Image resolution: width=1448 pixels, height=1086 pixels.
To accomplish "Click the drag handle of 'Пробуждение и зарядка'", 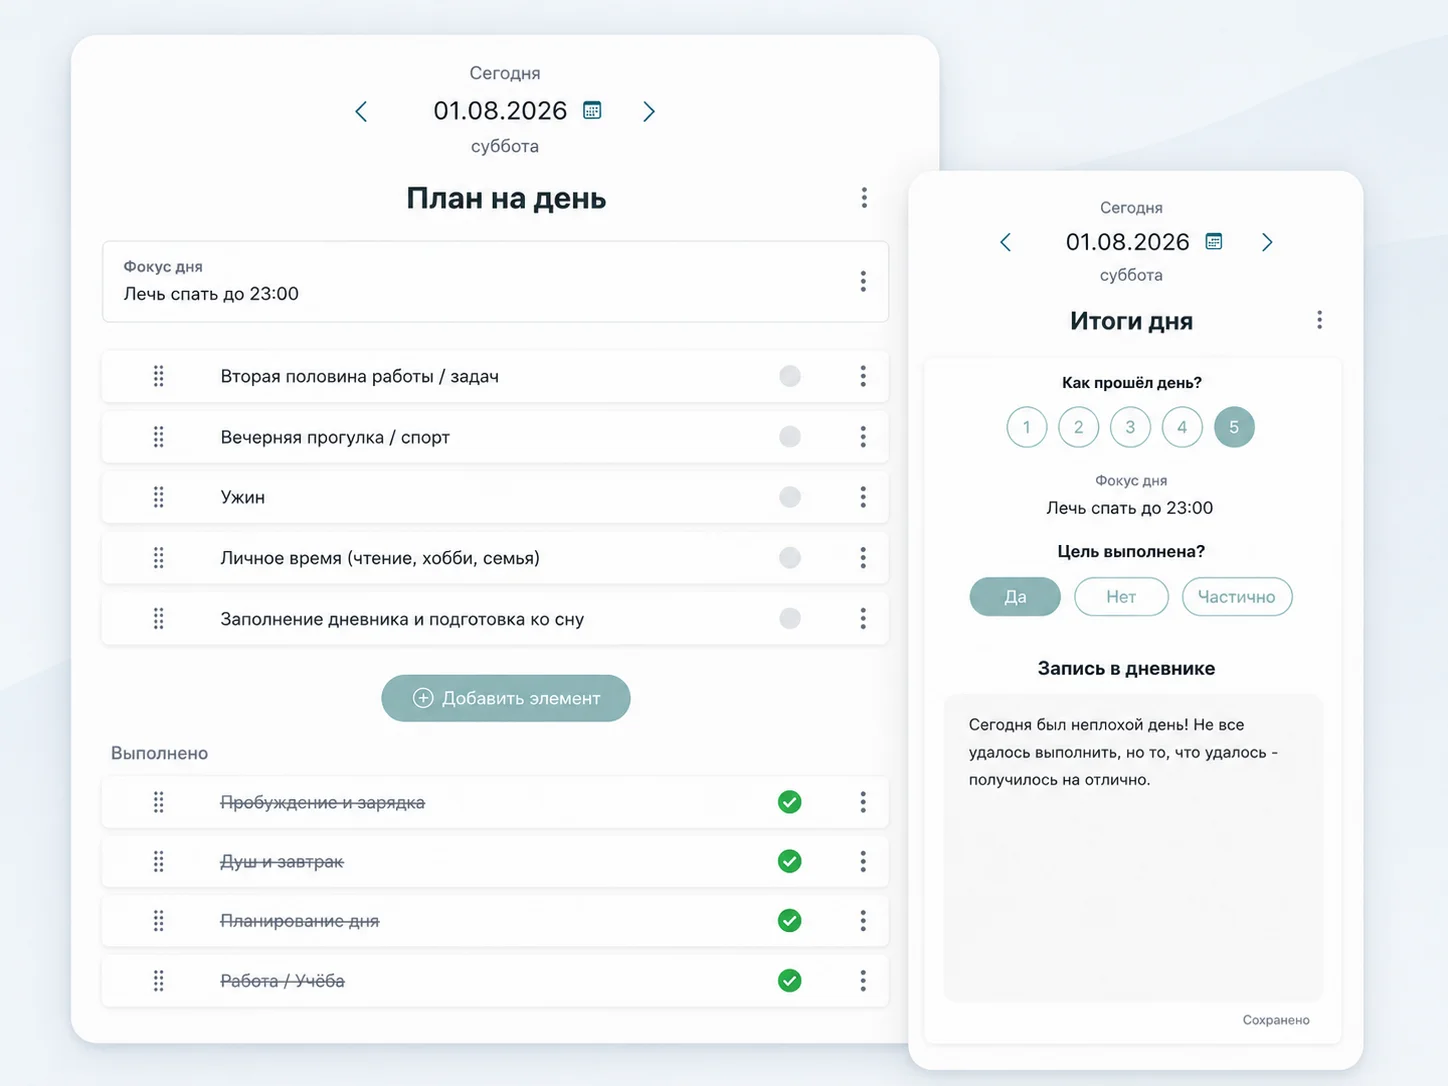I will (x=158, y=802).
